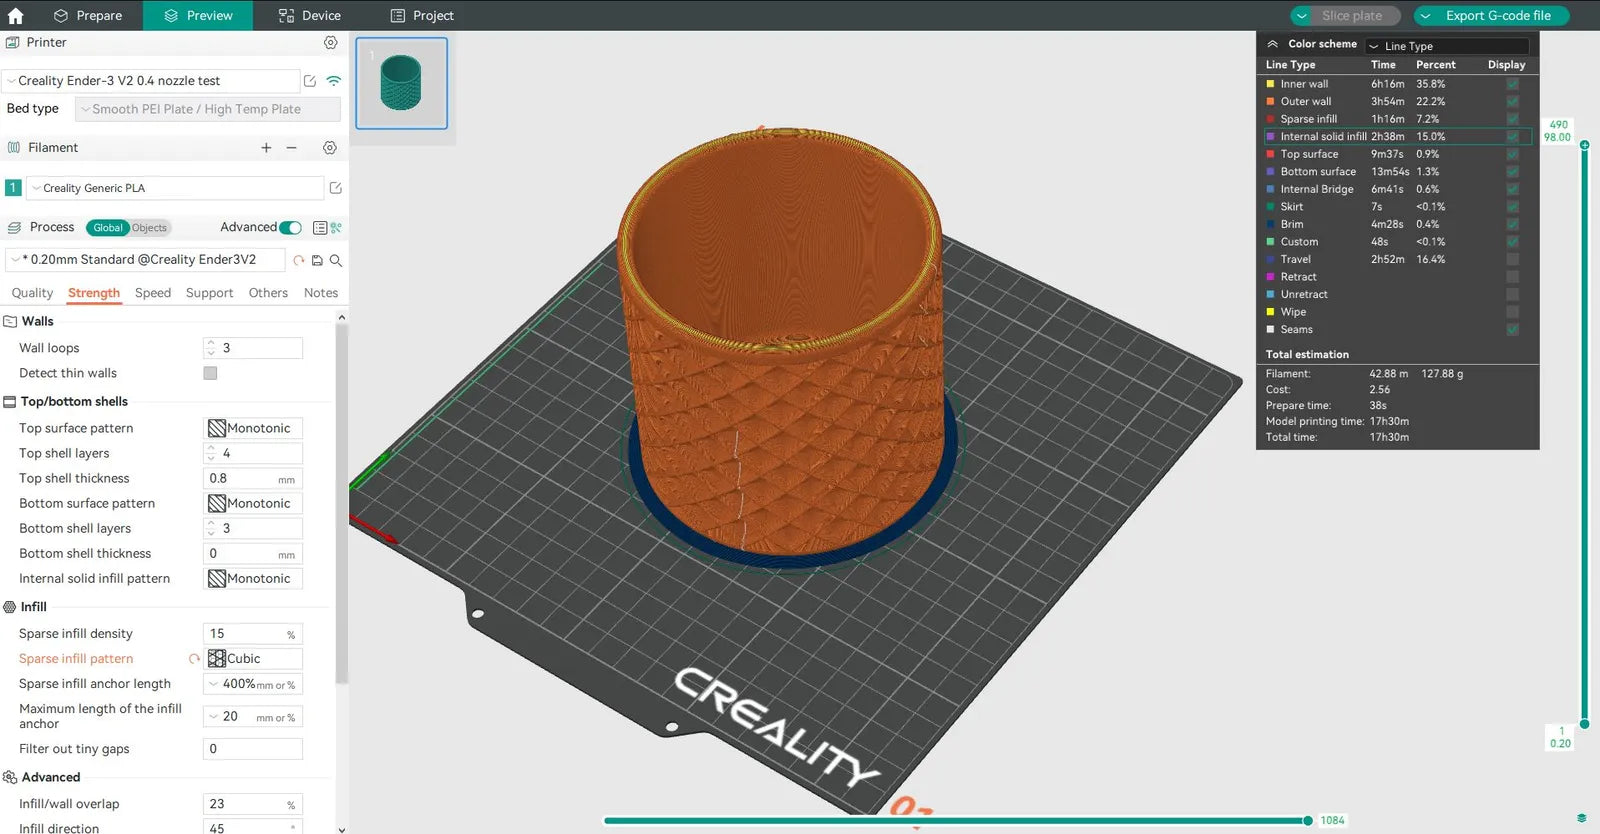Hide Inner wall lines checkbox

(x=1512, y=84)
